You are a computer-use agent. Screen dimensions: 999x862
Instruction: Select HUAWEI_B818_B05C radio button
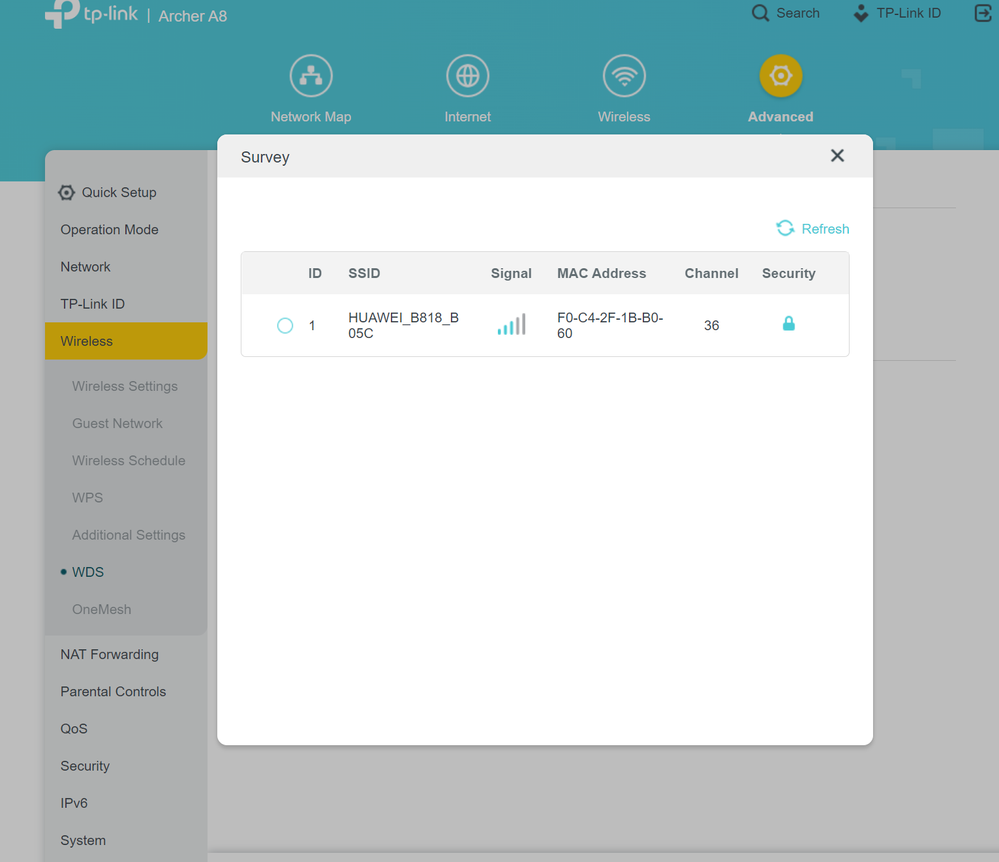coord(285,326)
